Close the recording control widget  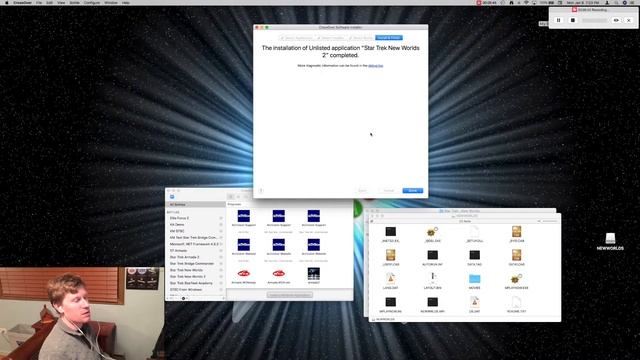629,20
